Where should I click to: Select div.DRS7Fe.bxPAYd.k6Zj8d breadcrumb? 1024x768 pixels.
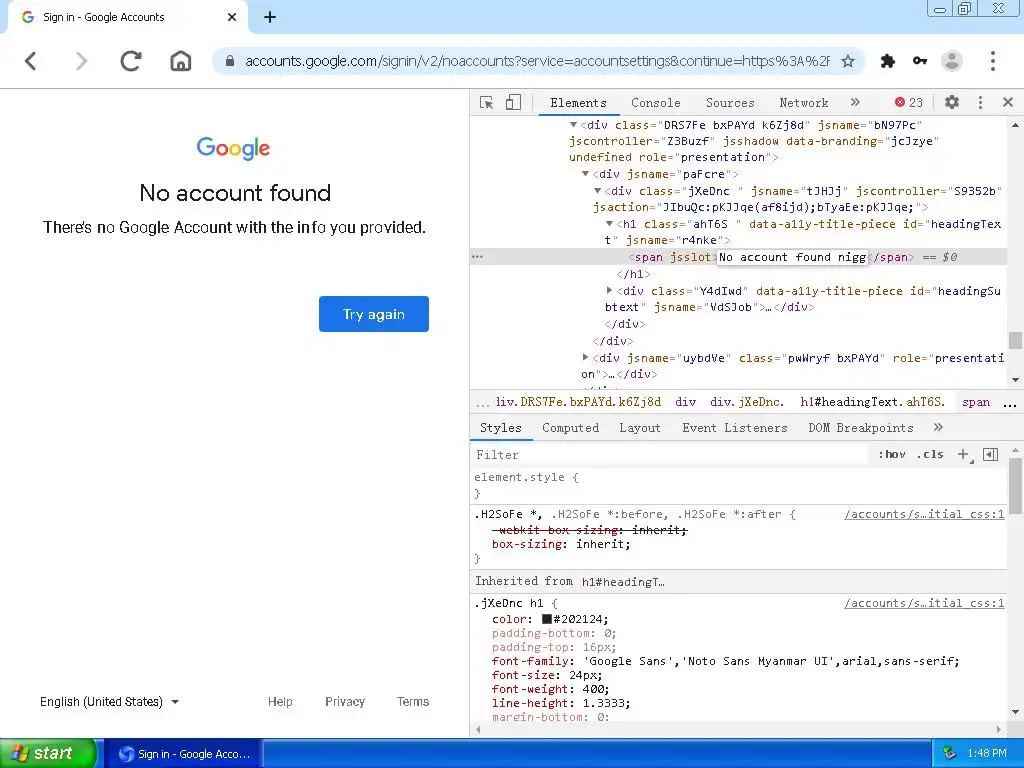coord(579,402)
